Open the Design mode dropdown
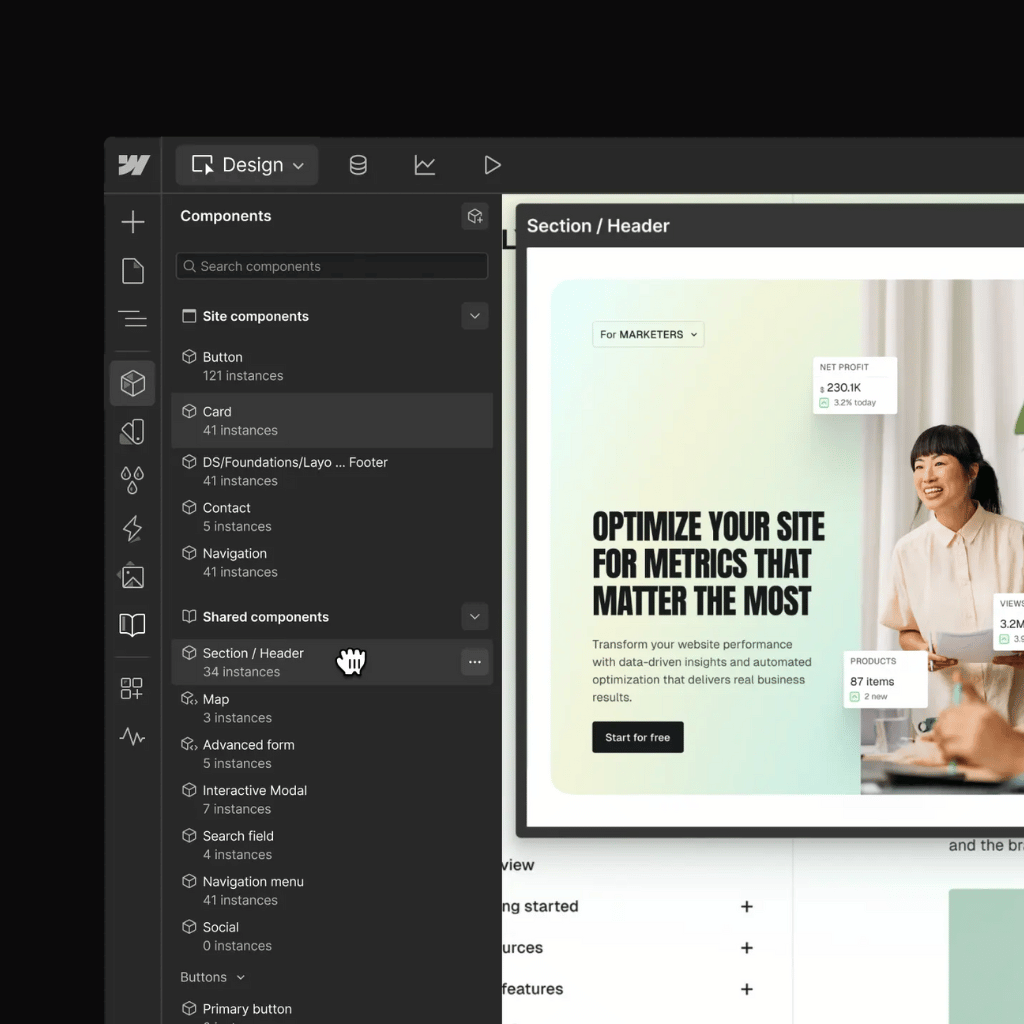Viewport: 1024px width, 1024px height. click(x=247, y=165)
